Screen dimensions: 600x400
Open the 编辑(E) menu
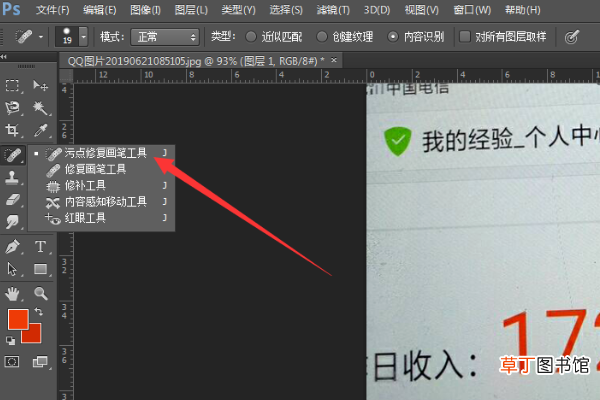pyautogui.click(x=100, y=10)
